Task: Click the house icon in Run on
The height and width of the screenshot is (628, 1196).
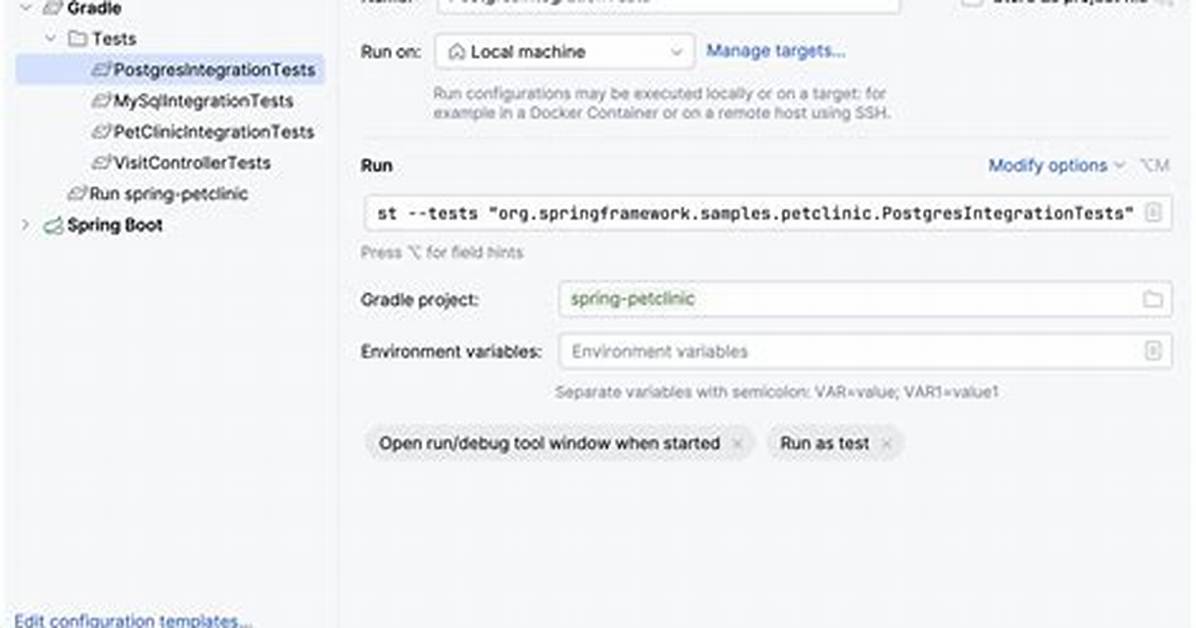Action: (457, 52)
